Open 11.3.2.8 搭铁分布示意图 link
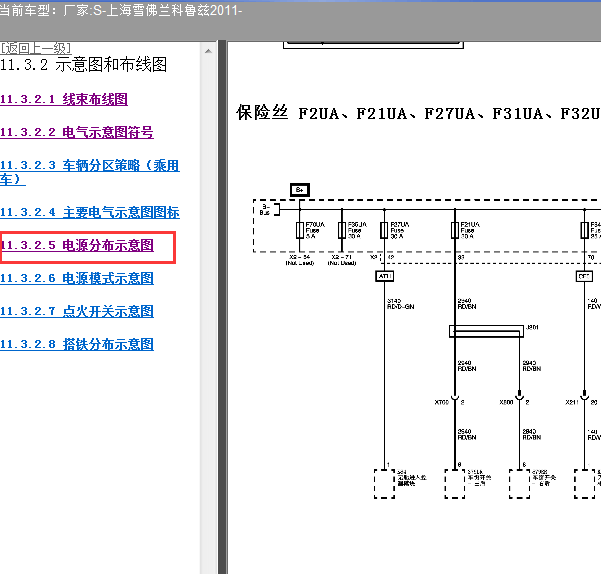The image size is (601, 574). [77, 344]
